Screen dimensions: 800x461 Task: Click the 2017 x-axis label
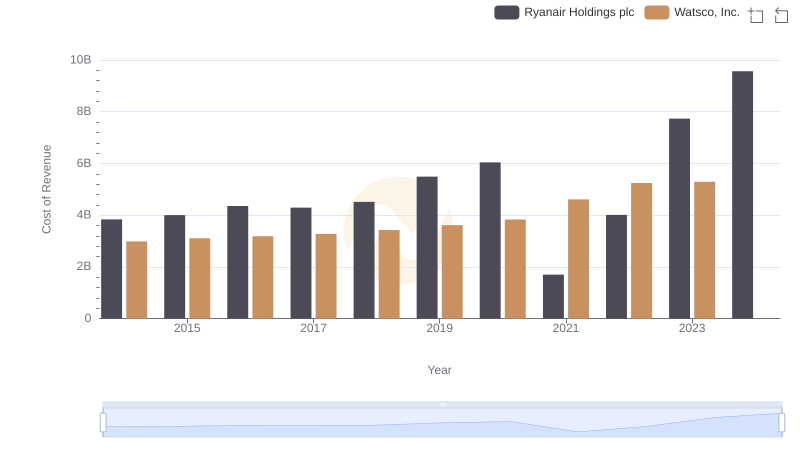(x=313, y=328)
